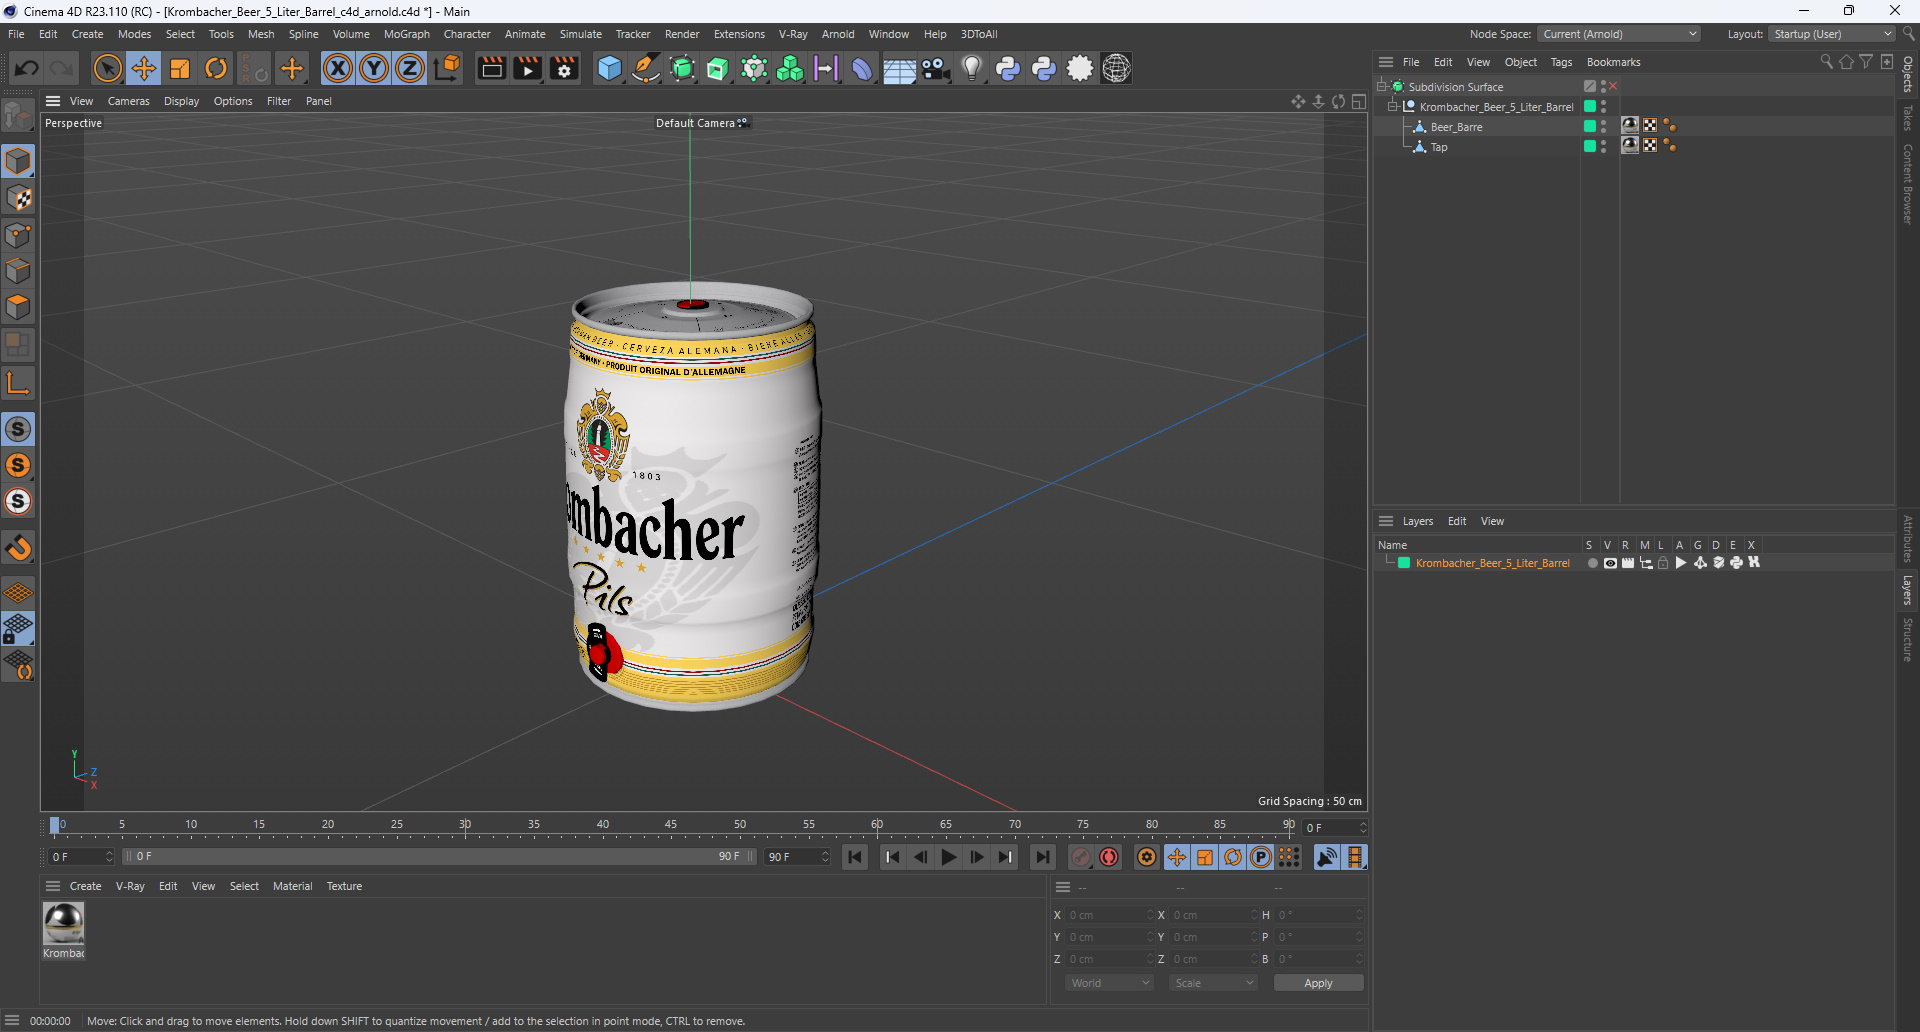Image resolution: width=1920 pixels, height=1032 pixels.
Task: Open Node Space dropdown
Action: pos(1619,34)
